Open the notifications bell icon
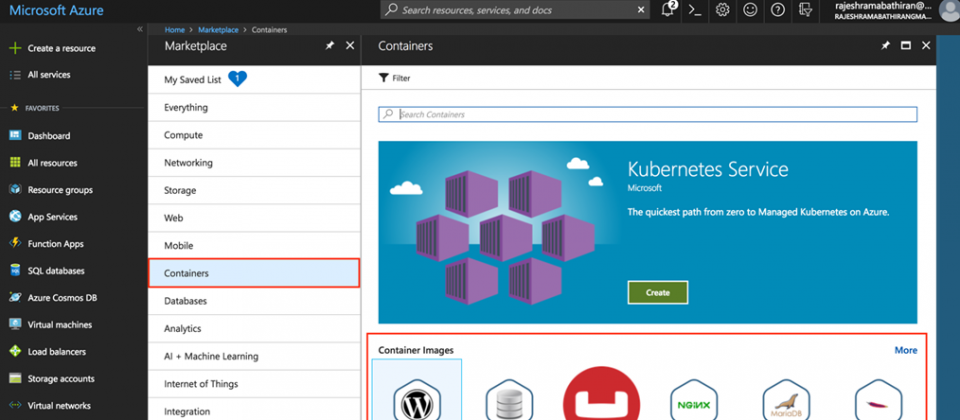The width and height of the screenshot is (960, 420). coord(669,10)
